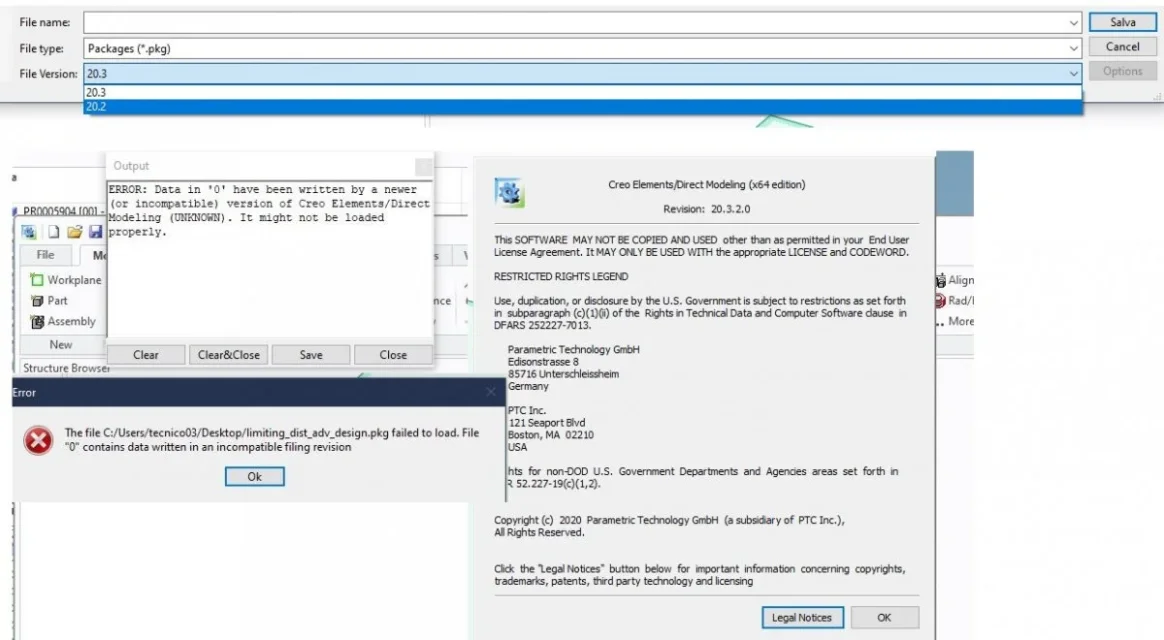Viewport: 1164px width, 640px height.
Task: Click the New group label in ribbon
Action: coord(61,345)
